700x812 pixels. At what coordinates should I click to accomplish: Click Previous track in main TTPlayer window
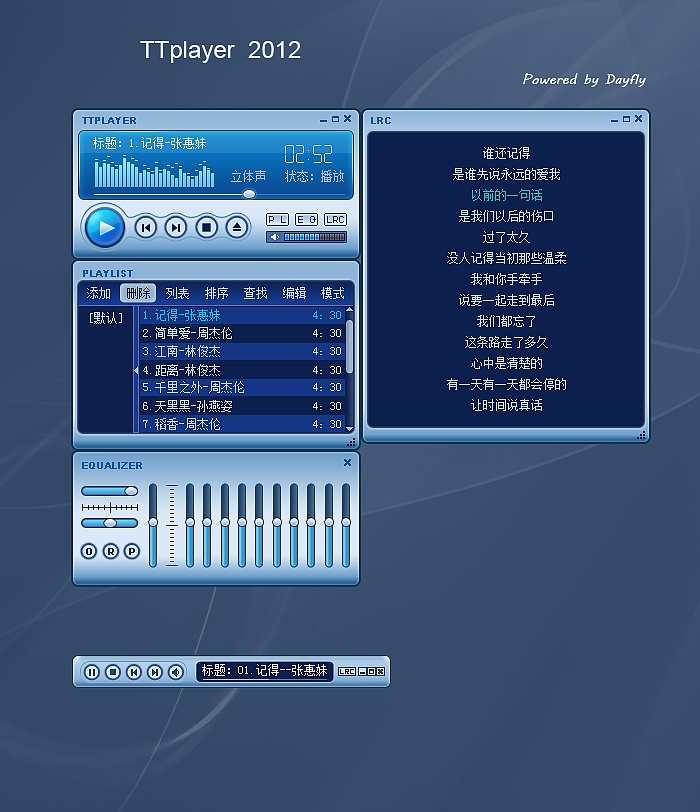click(x=145, y=227)
